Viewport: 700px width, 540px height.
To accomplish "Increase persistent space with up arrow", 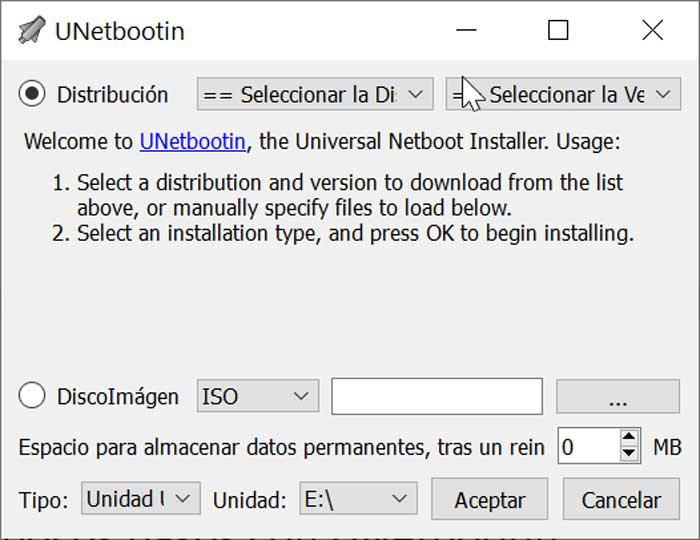I will (x=629, y=436).
